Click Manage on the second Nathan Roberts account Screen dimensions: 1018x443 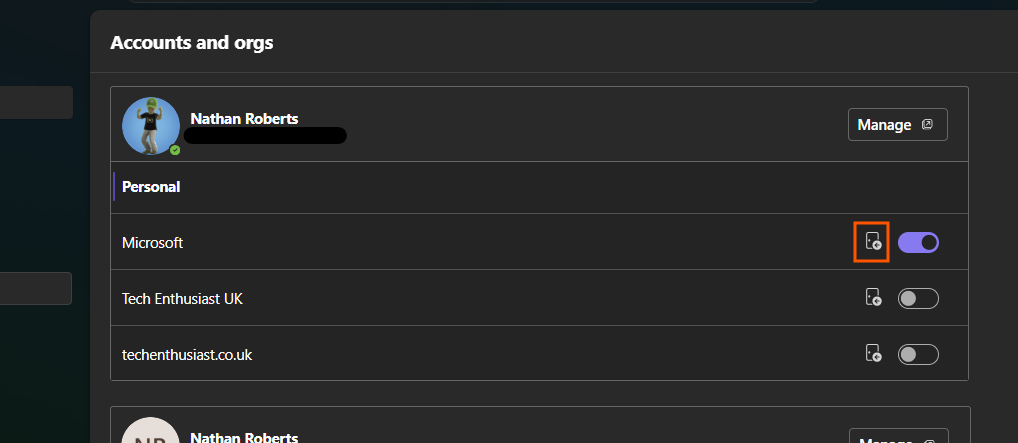click(x=899, y=436)
